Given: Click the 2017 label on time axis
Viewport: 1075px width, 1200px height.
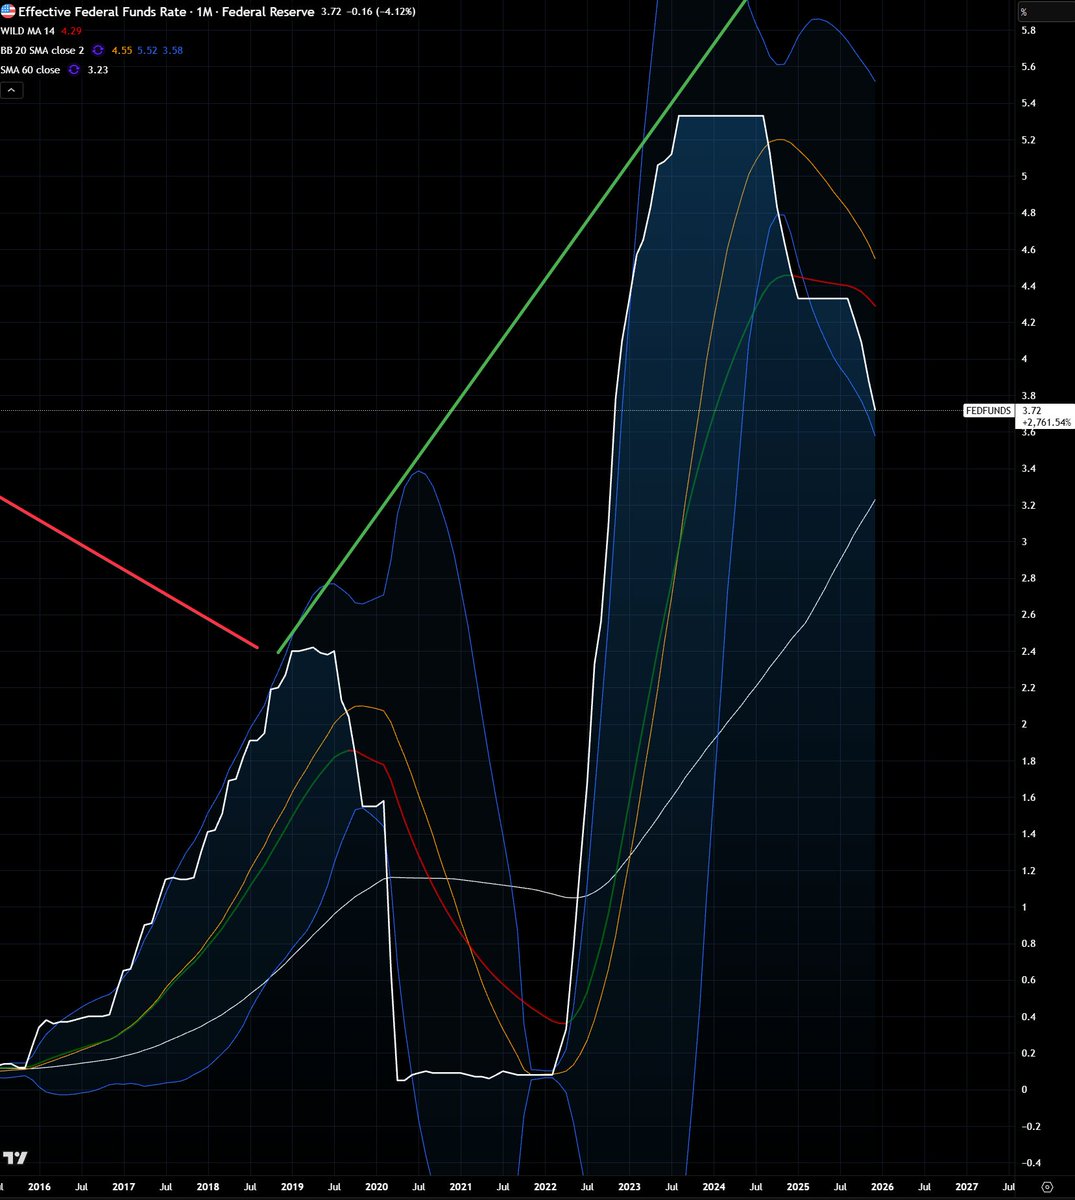Looking at the screenshot, I should coord(123,1187).
